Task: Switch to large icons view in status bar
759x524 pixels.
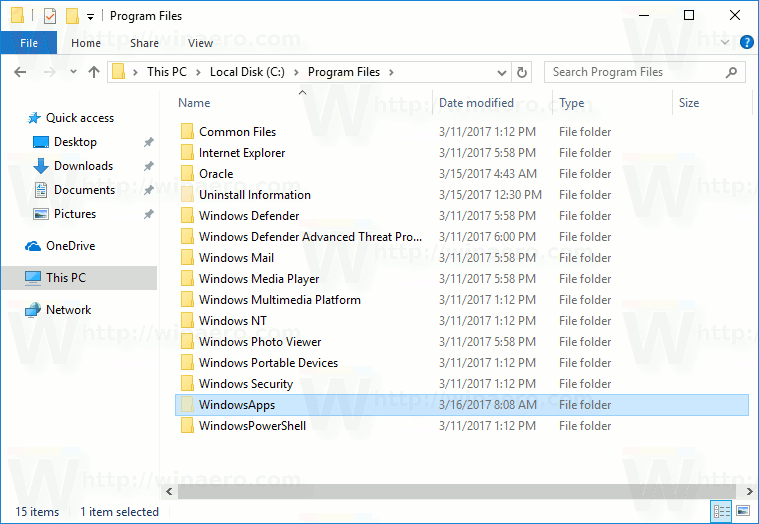Action: [741, 511]
